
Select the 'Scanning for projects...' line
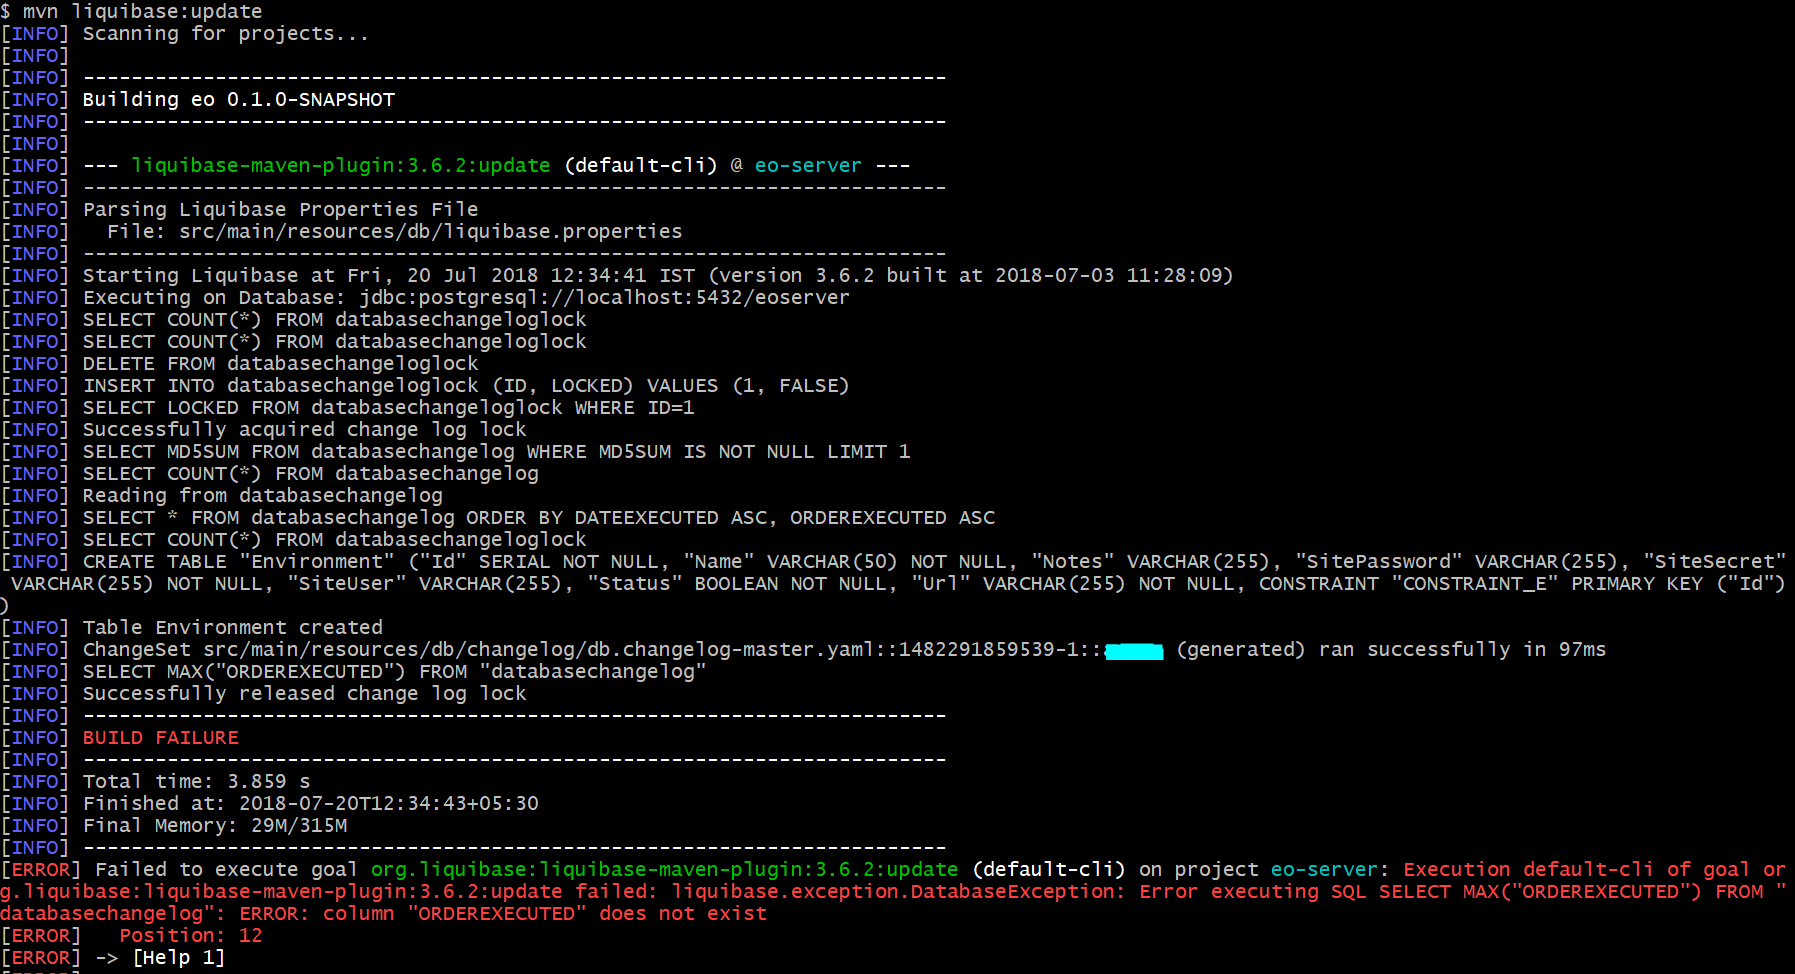click(226, 34)
